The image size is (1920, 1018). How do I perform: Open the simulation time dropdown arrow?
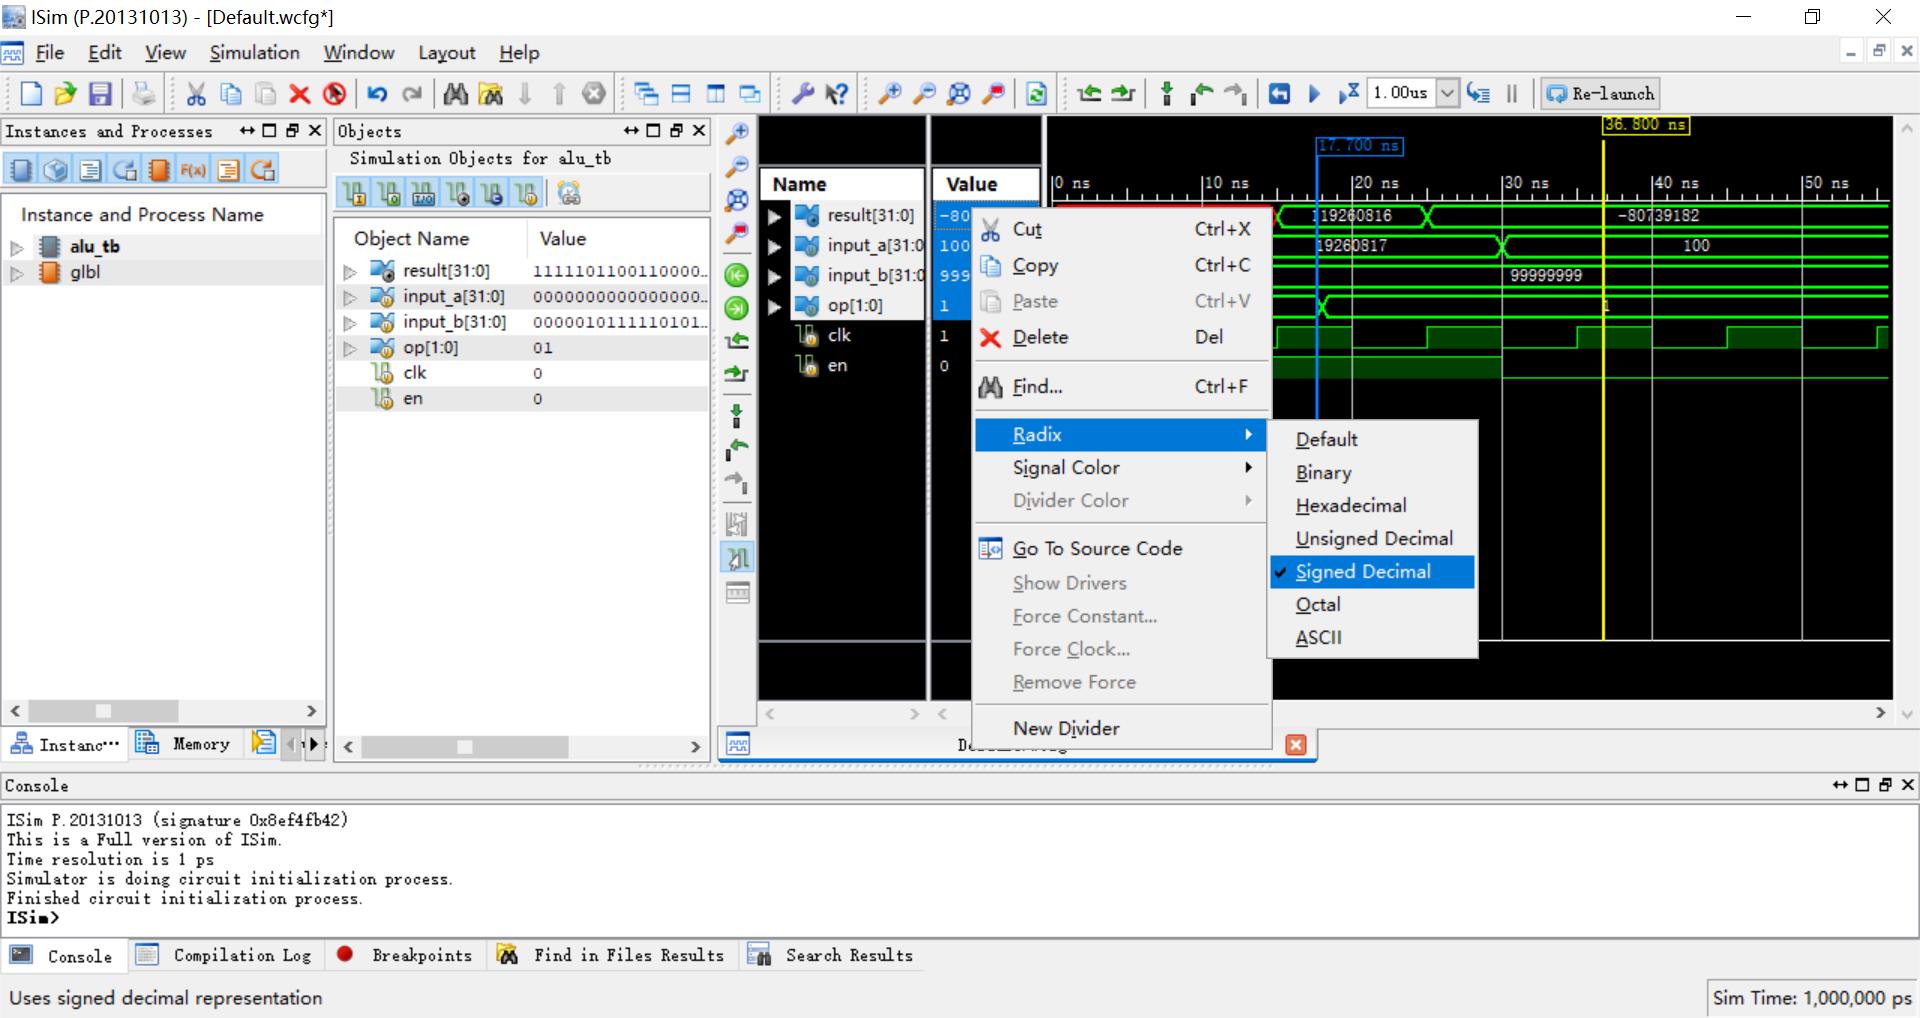(1447, 94)
